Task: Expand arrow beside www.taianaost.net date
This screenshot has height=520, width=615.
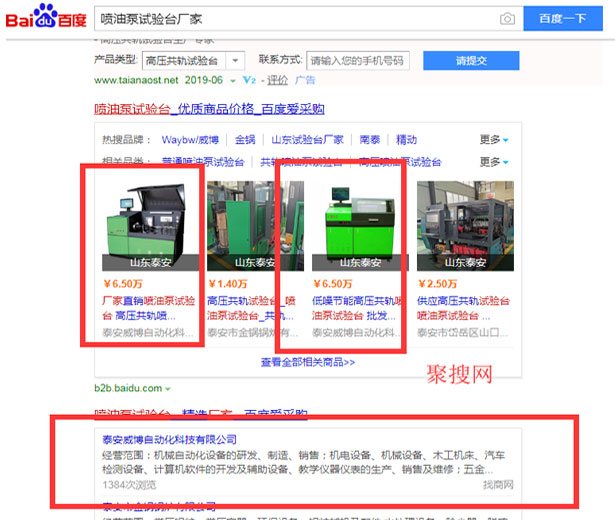Action: [x=233, y=80]
